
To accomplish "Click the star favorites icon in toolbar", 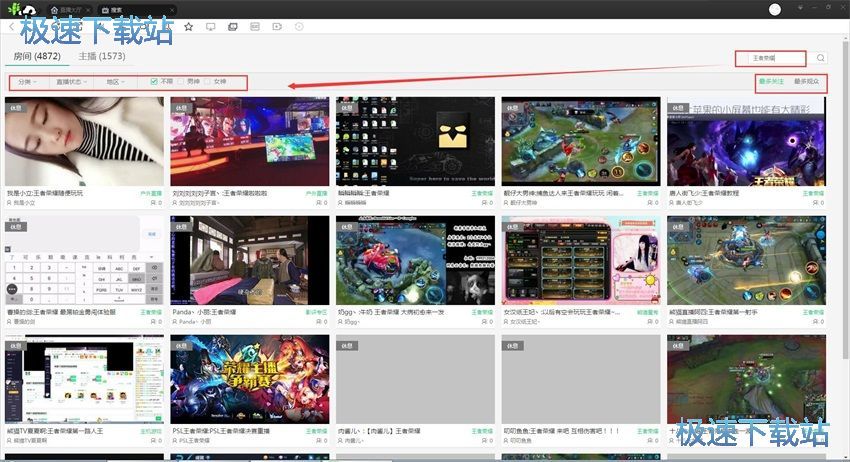I will pyautogui.click(x=189, y=27).
